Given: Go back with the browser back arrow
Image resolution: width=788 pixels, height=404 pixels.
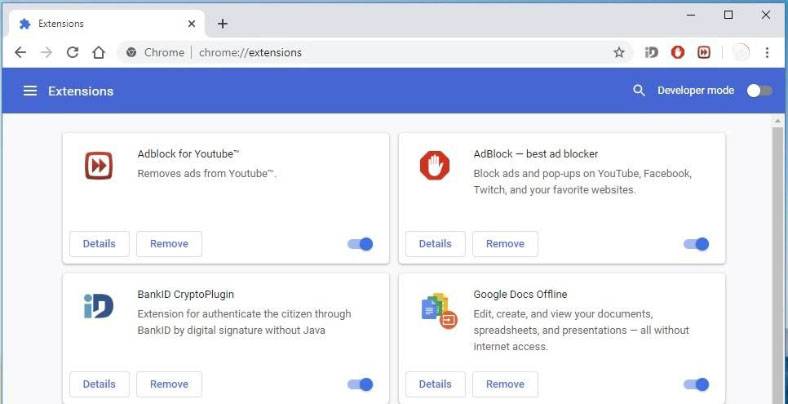Looking at the screenshot, I should [x=20, y=52].
